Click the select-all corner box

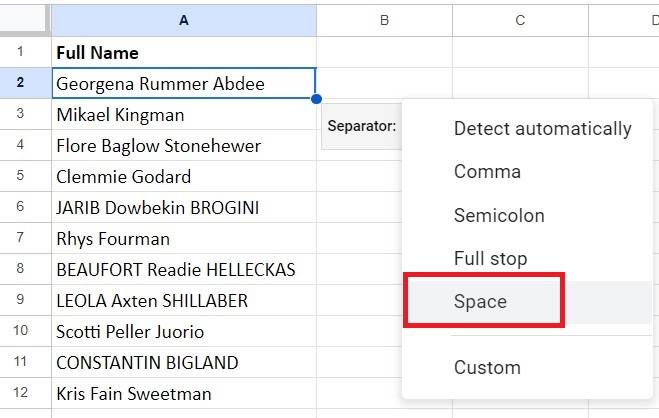[x=25, y=19]
